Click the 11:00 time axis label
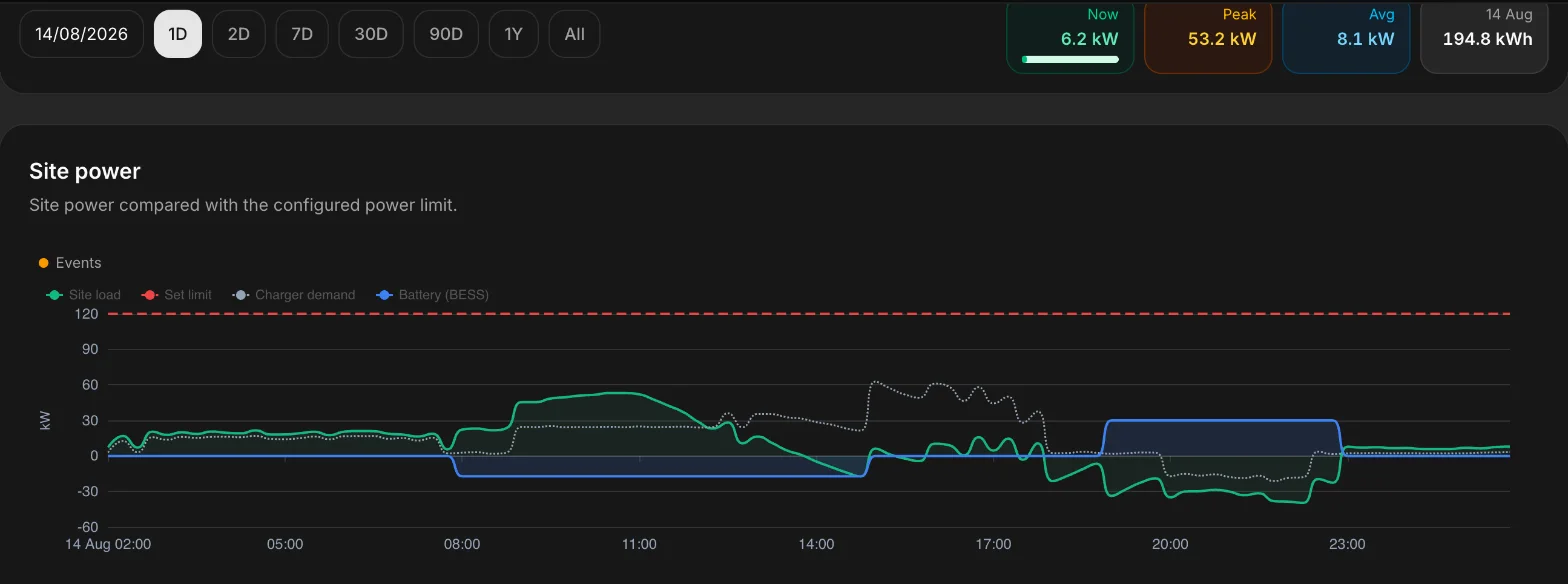1568x584 pixels. (639, 545)
